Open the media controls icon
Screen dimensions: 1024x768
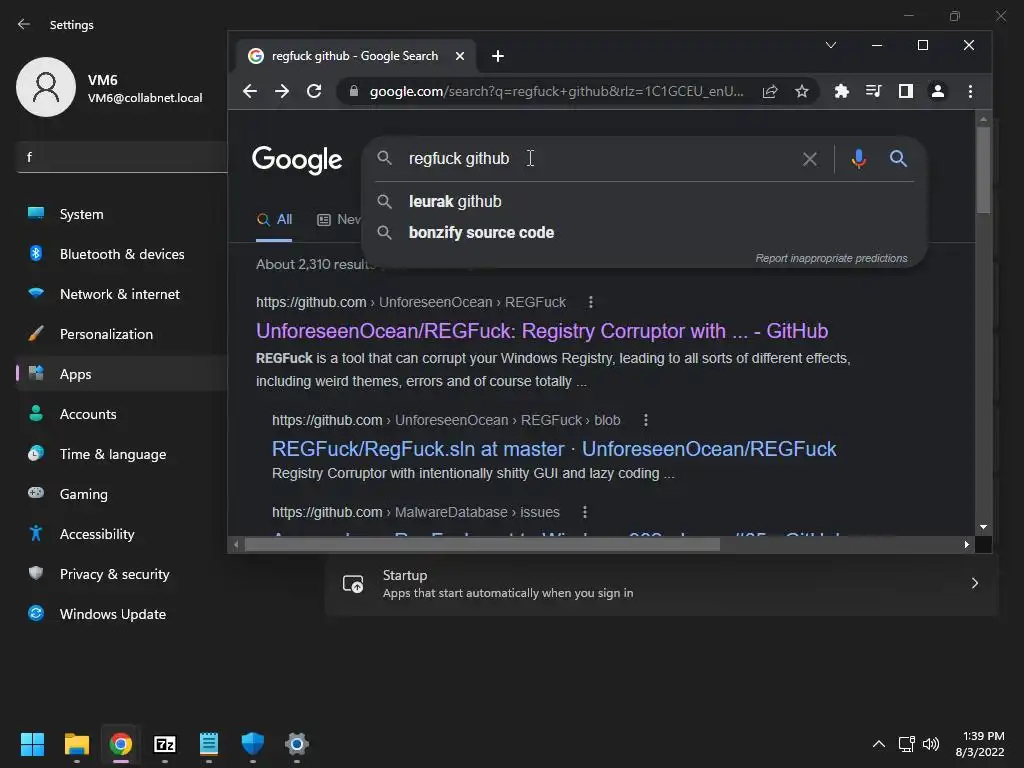(x=873, y=91)
